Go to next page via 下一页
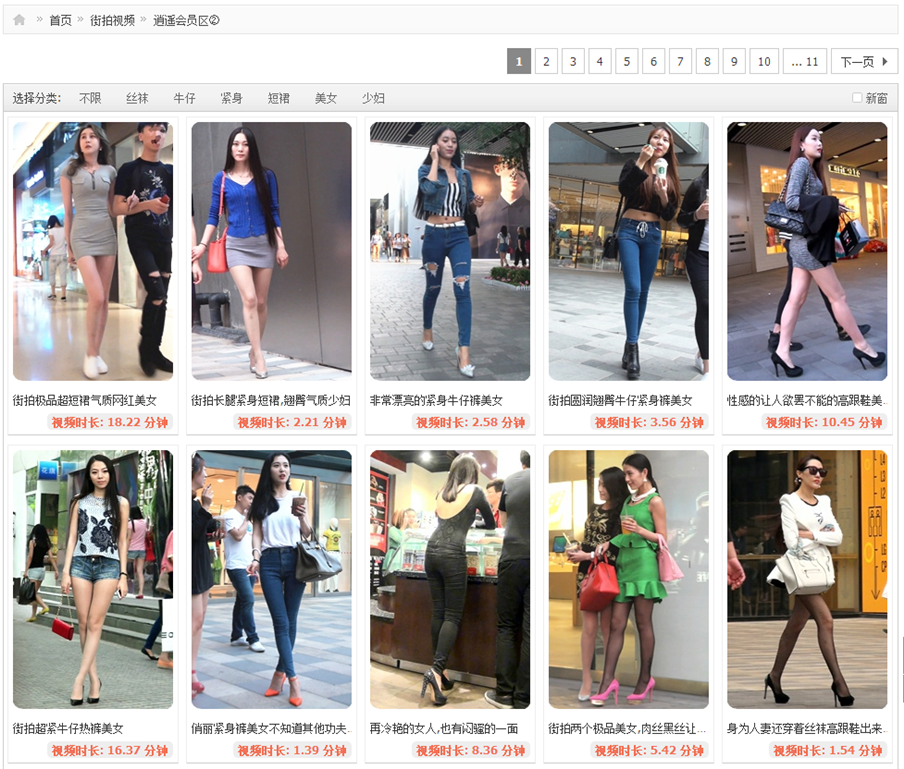904x769 pixels. [864, 62]
